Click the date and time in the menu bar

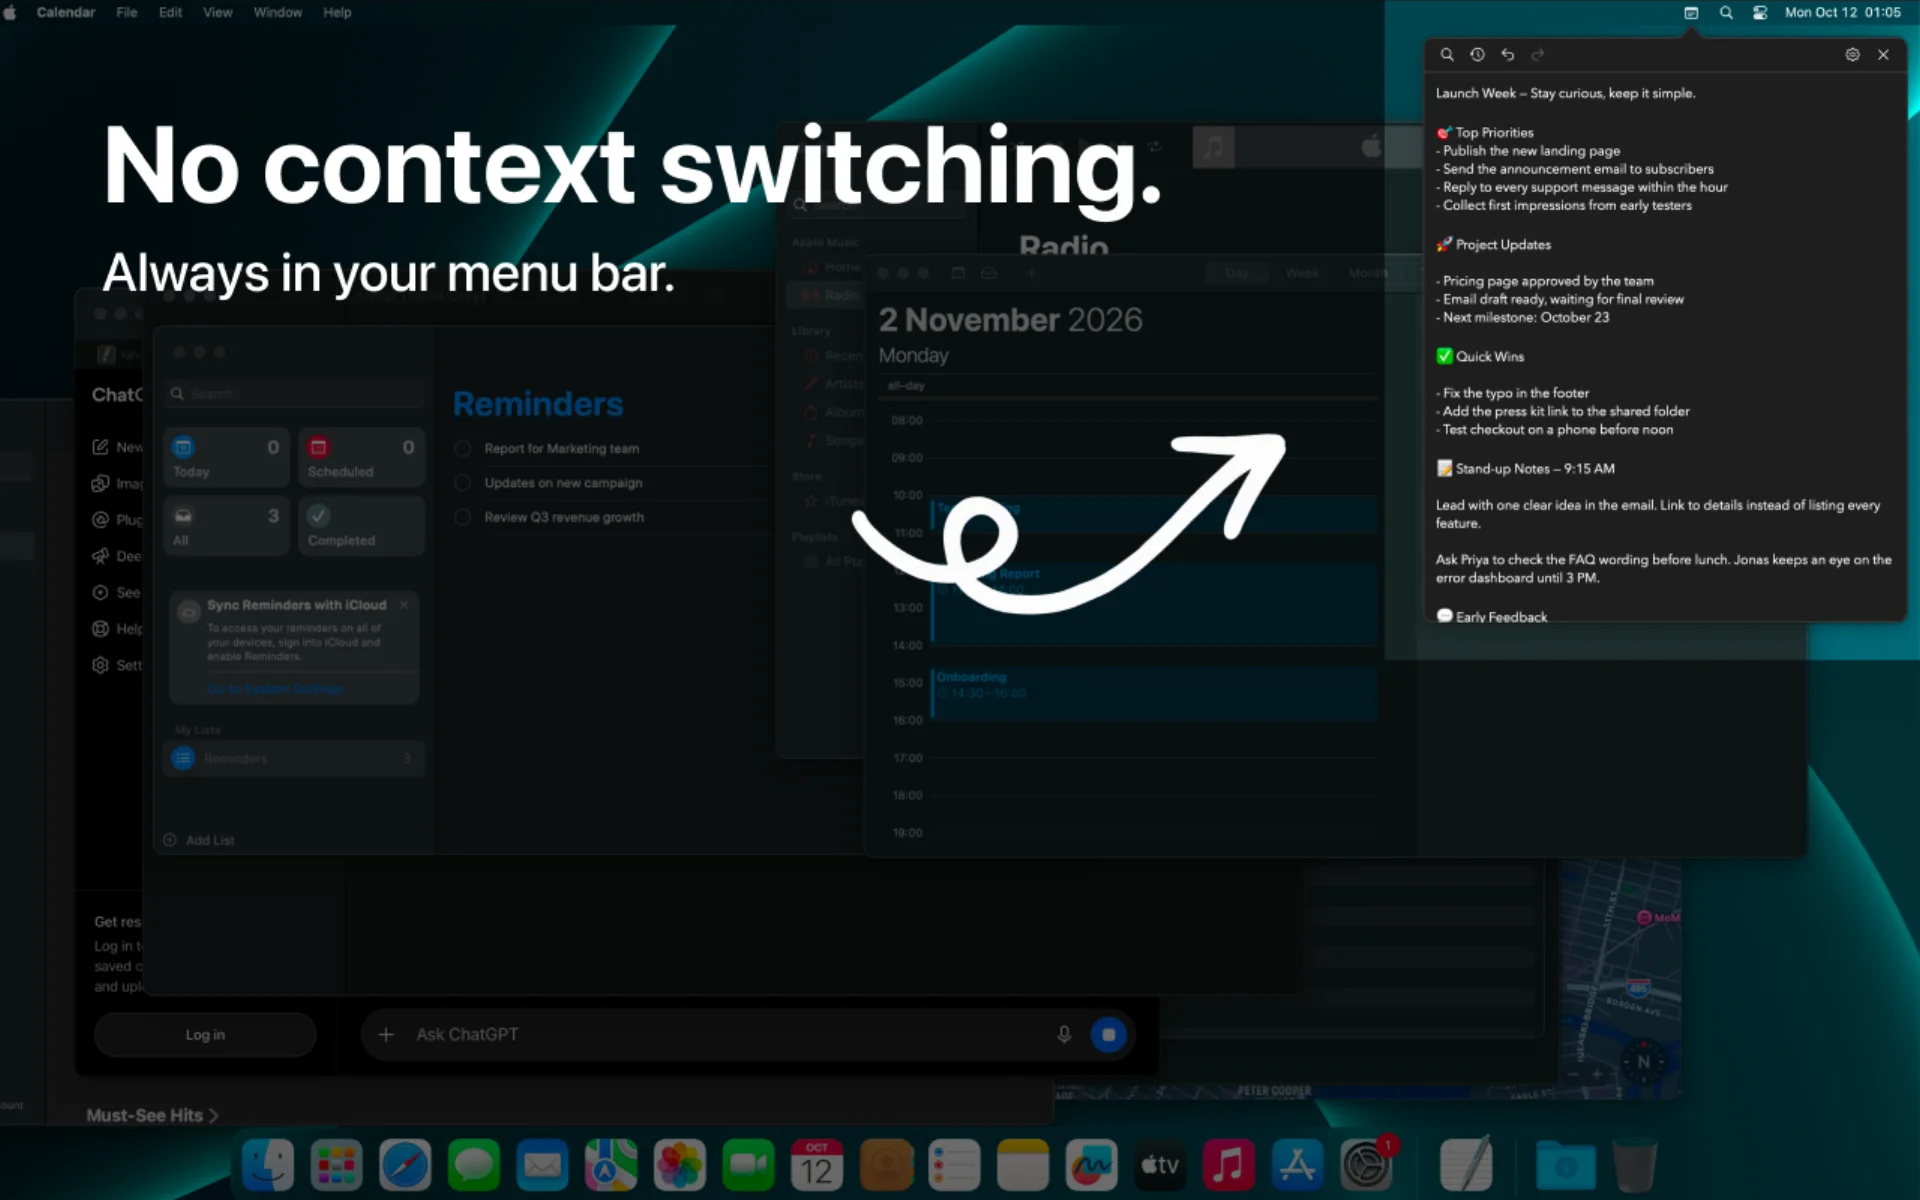pyautogui.click(x=1843, y=13)
